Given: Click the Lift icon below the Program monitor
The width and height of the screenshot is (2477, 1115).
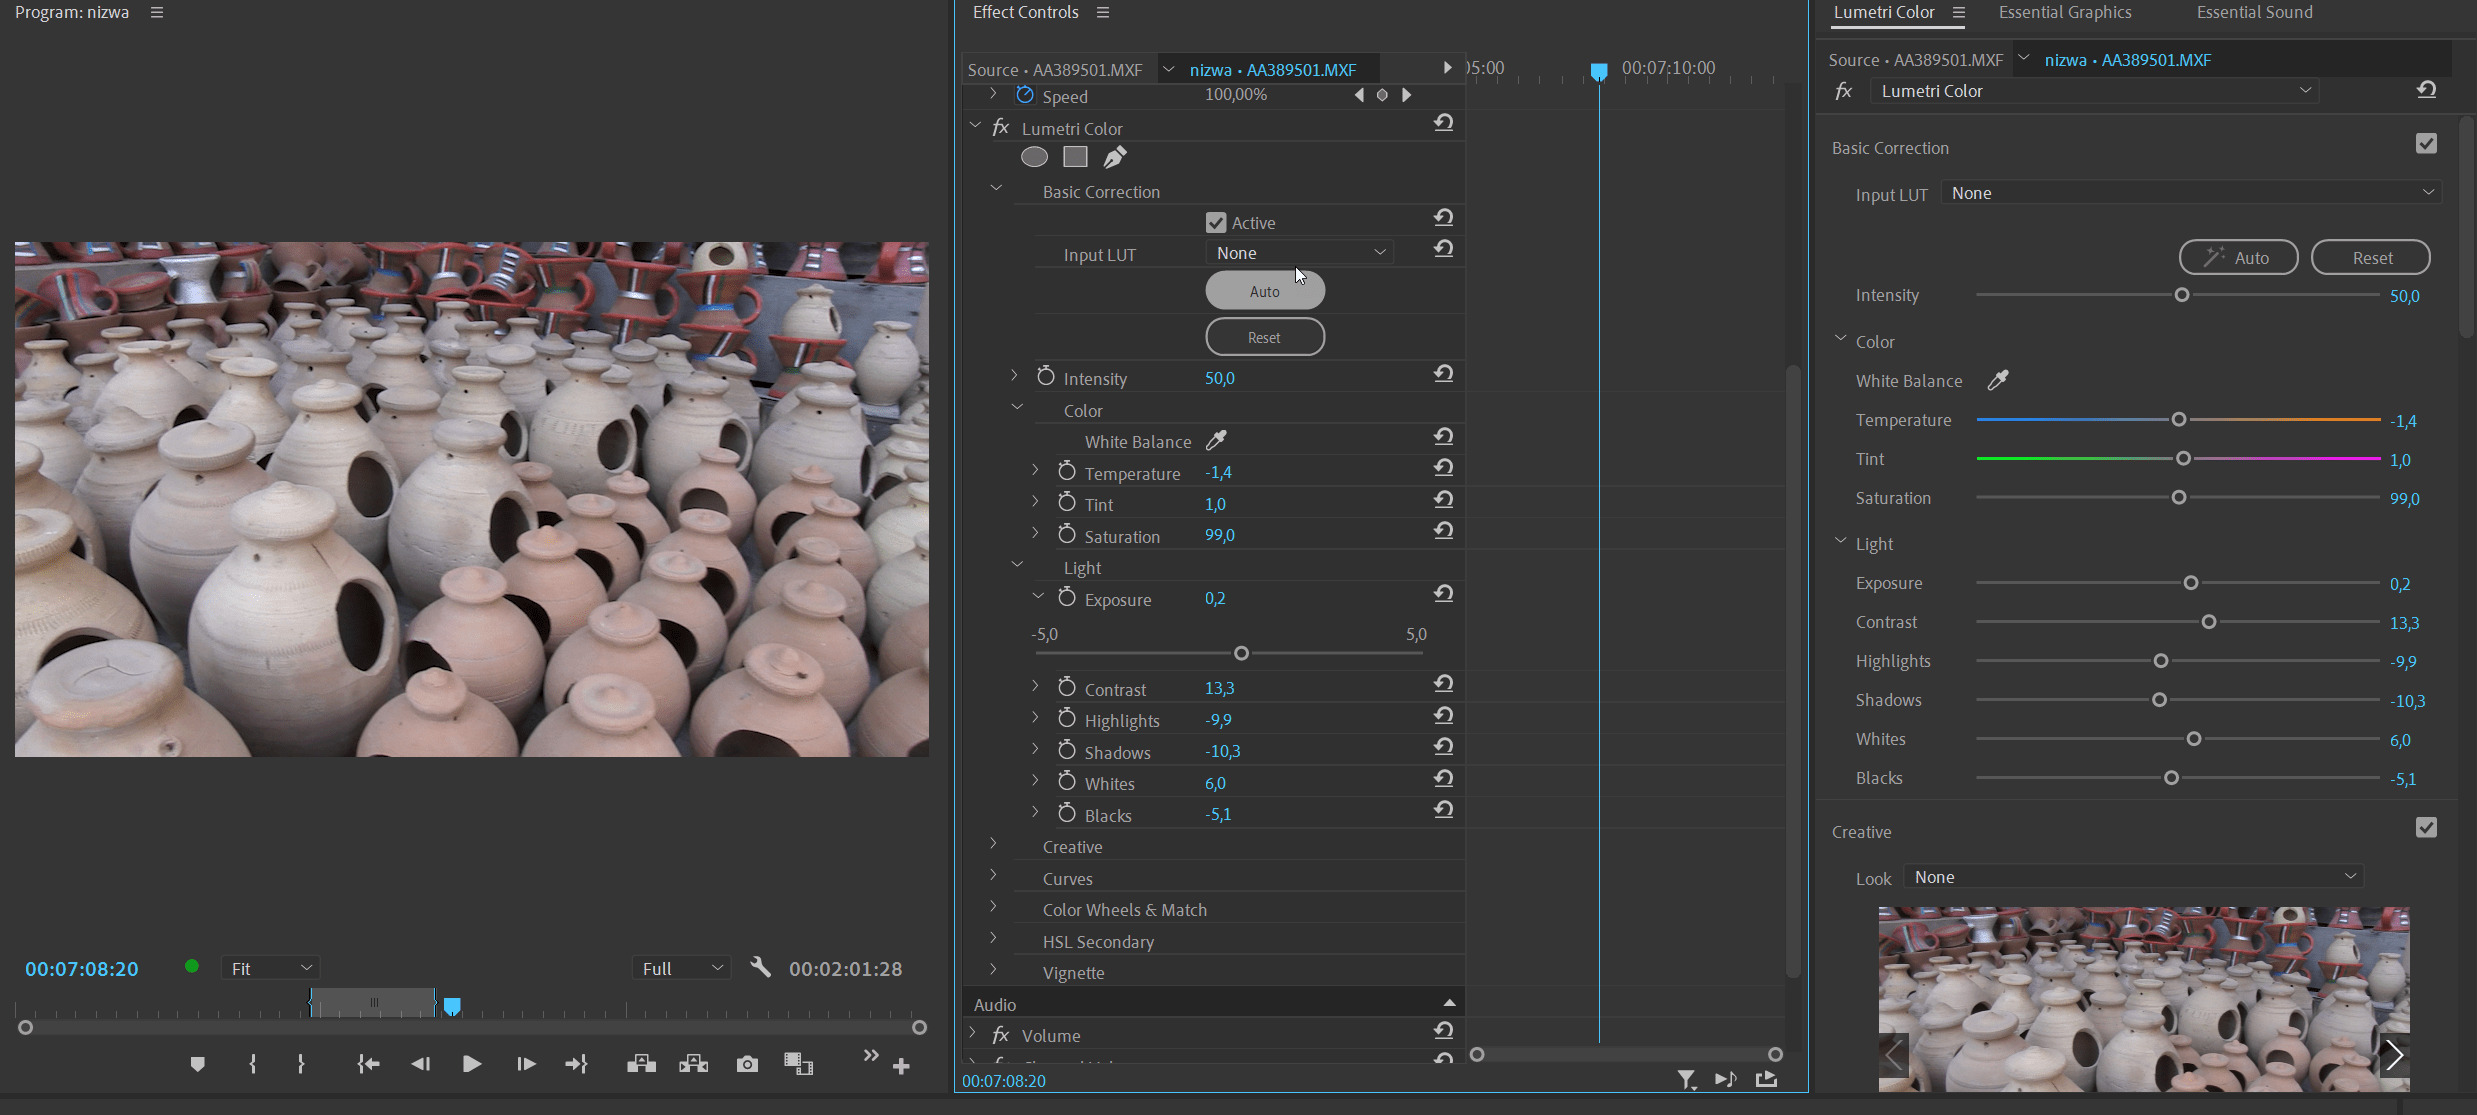Looking at the screenshot, I should click(640, 1064).
